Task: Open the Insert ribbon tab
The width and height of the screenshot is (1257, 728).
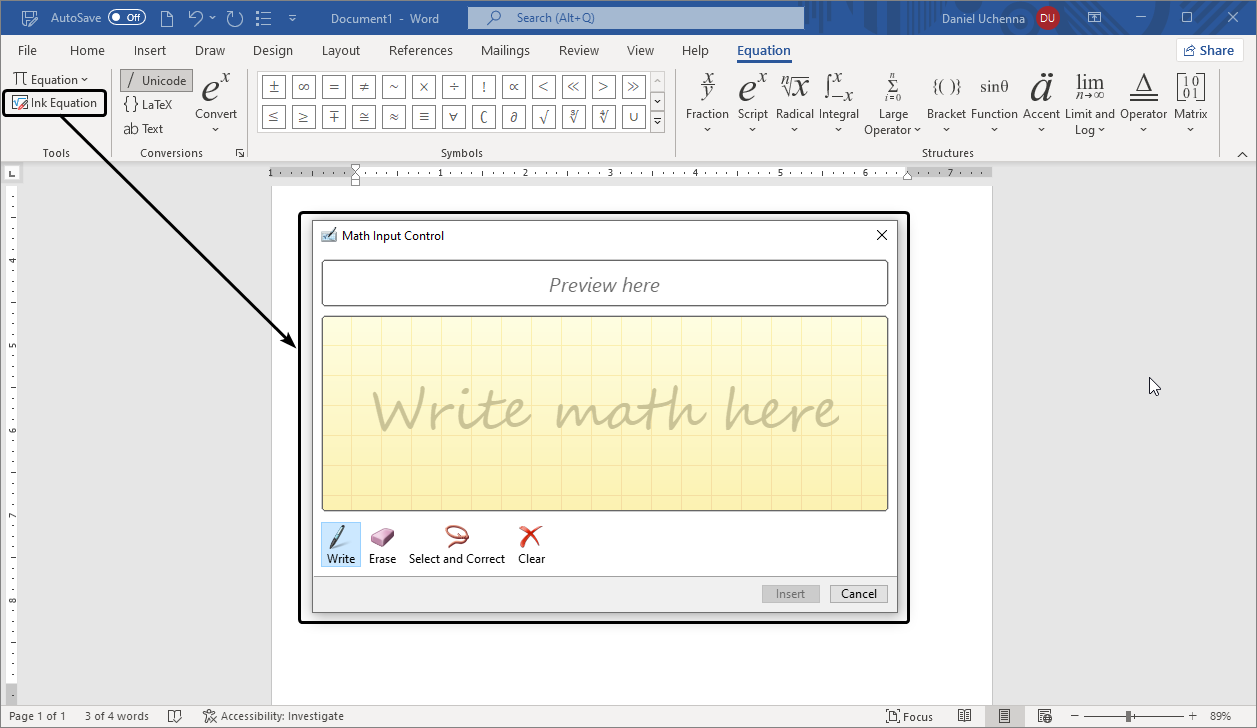Action: click(150, 51)
